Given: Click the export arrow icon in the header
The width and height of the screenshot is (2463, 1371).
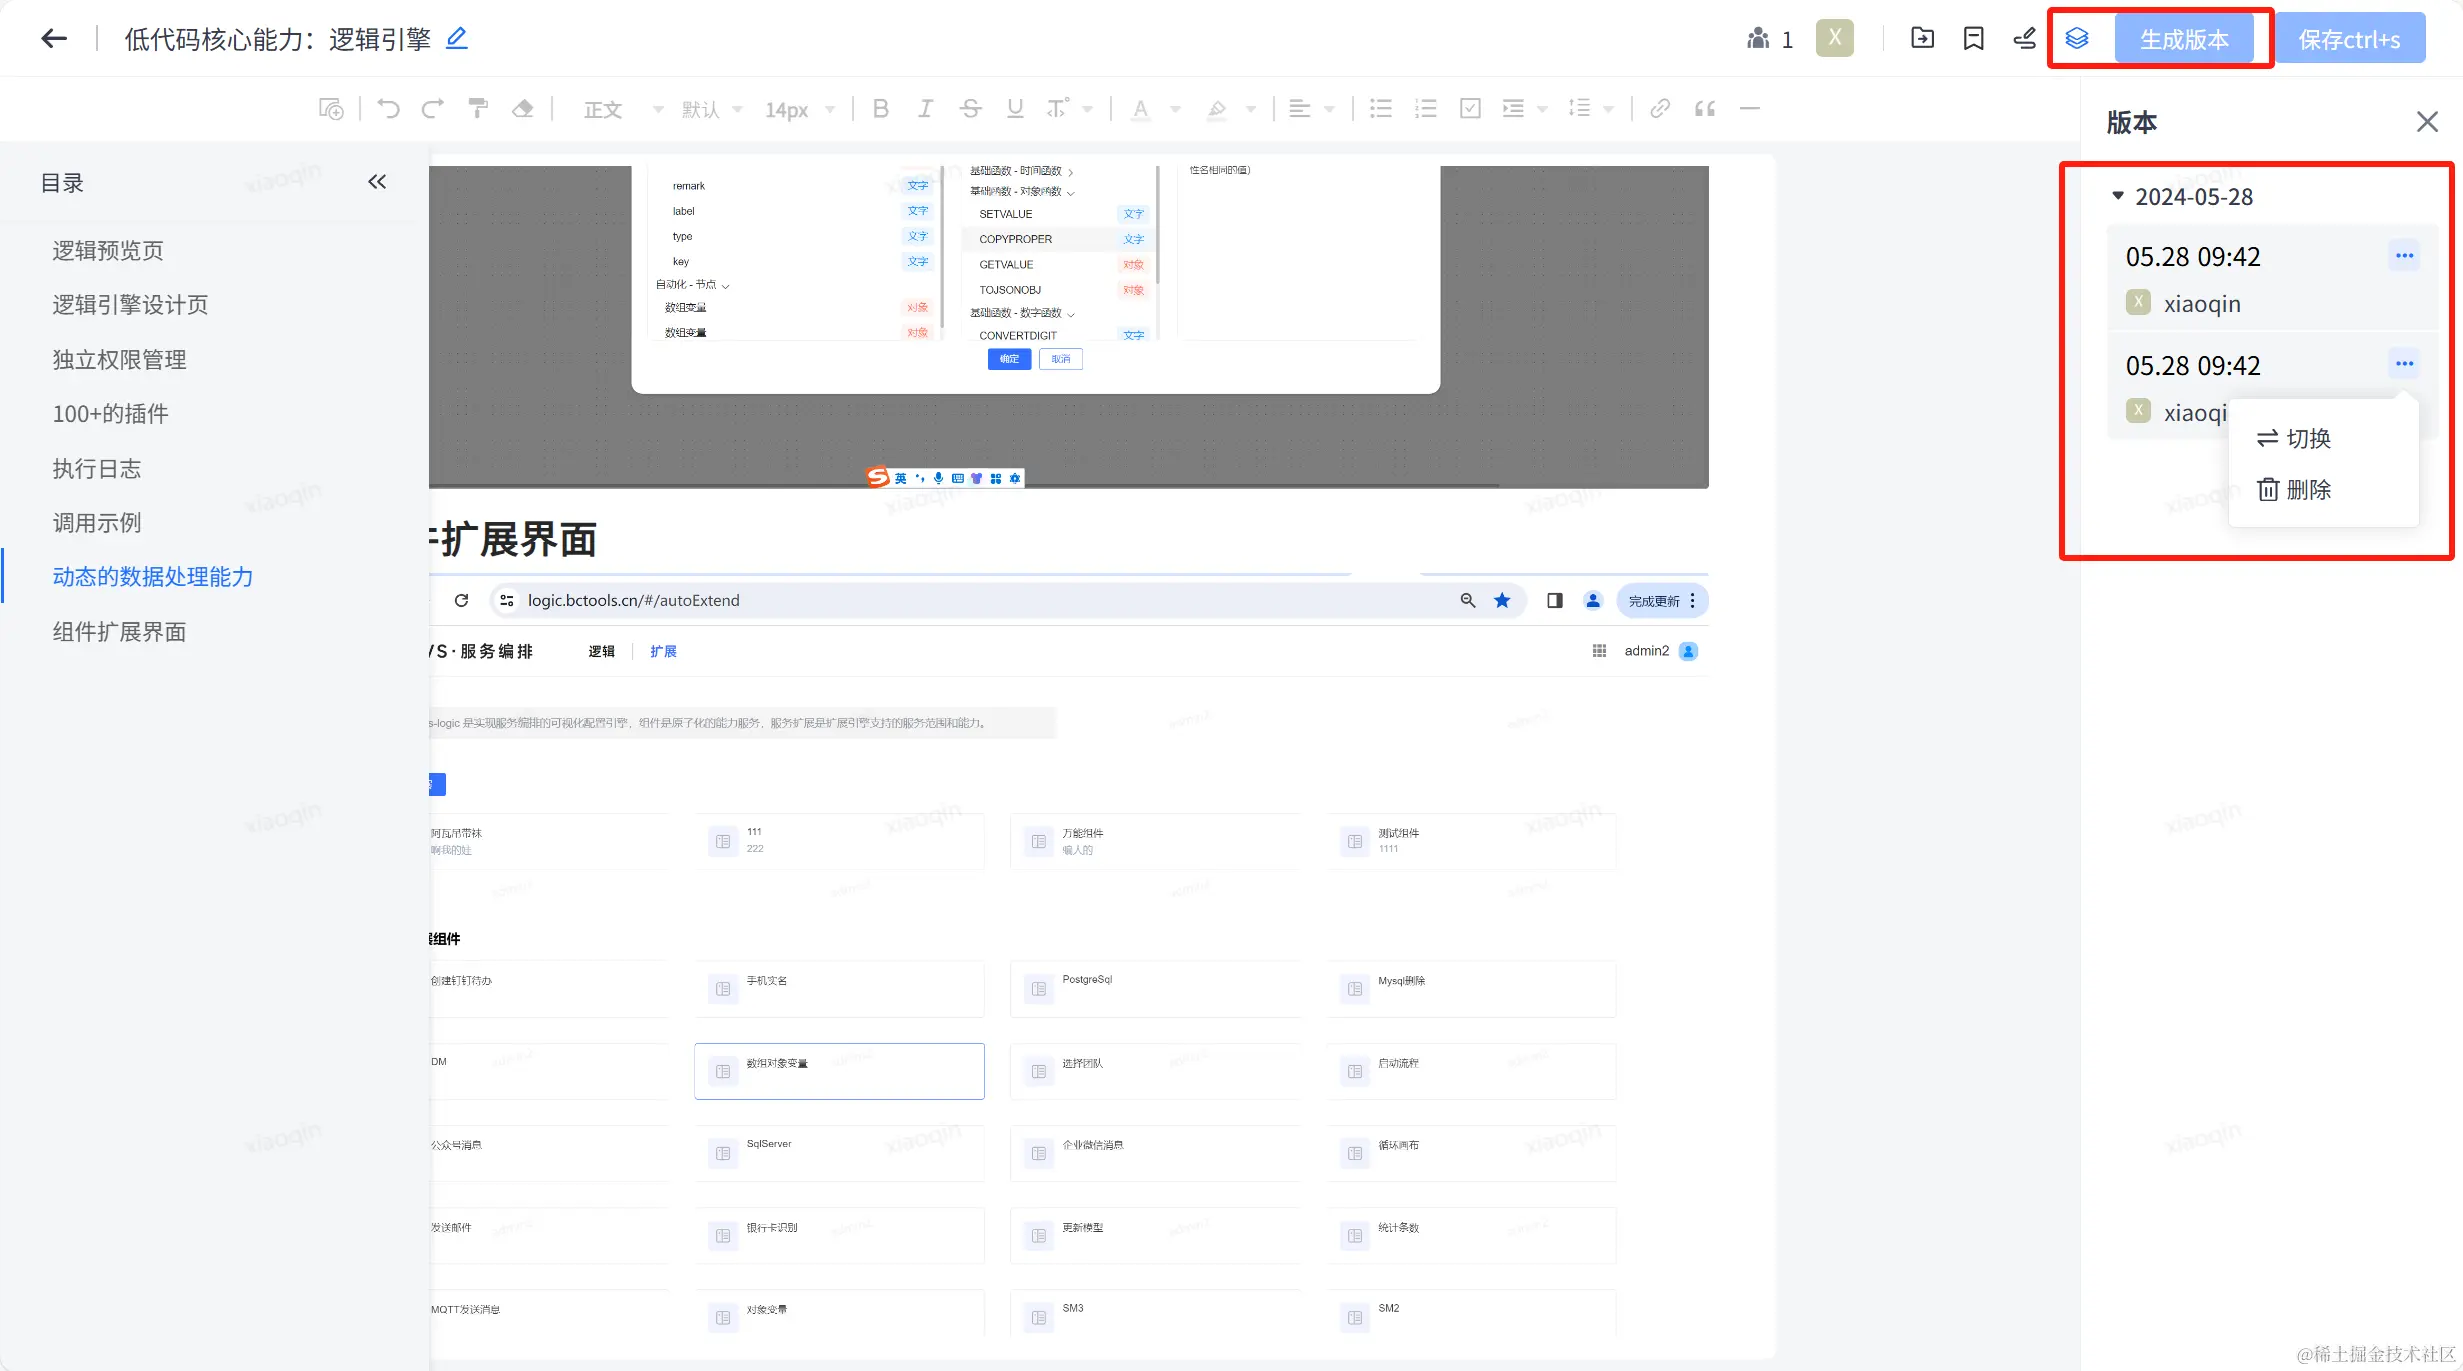Looking at the screenshot, I should [1922, 39].
